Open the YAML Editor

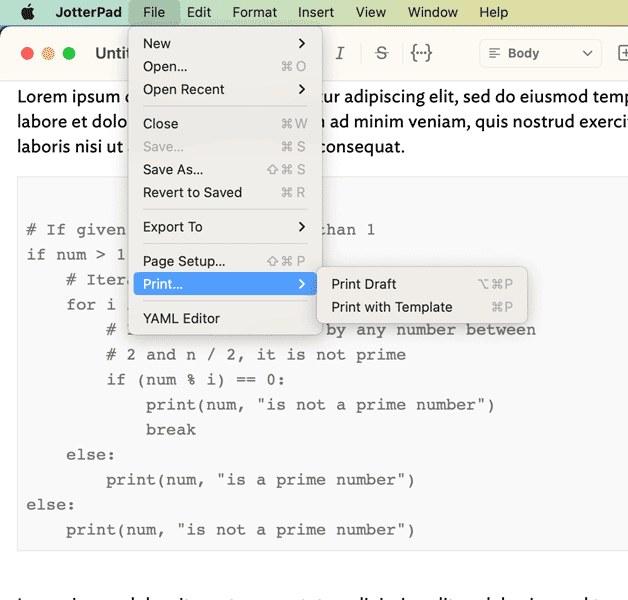click(x=225, y=318)
